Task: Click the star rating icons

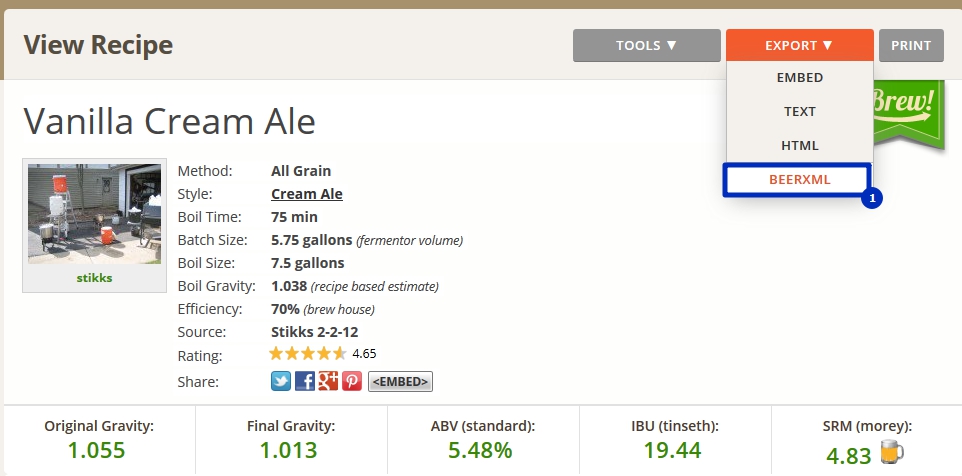Action: coord(308,353)
